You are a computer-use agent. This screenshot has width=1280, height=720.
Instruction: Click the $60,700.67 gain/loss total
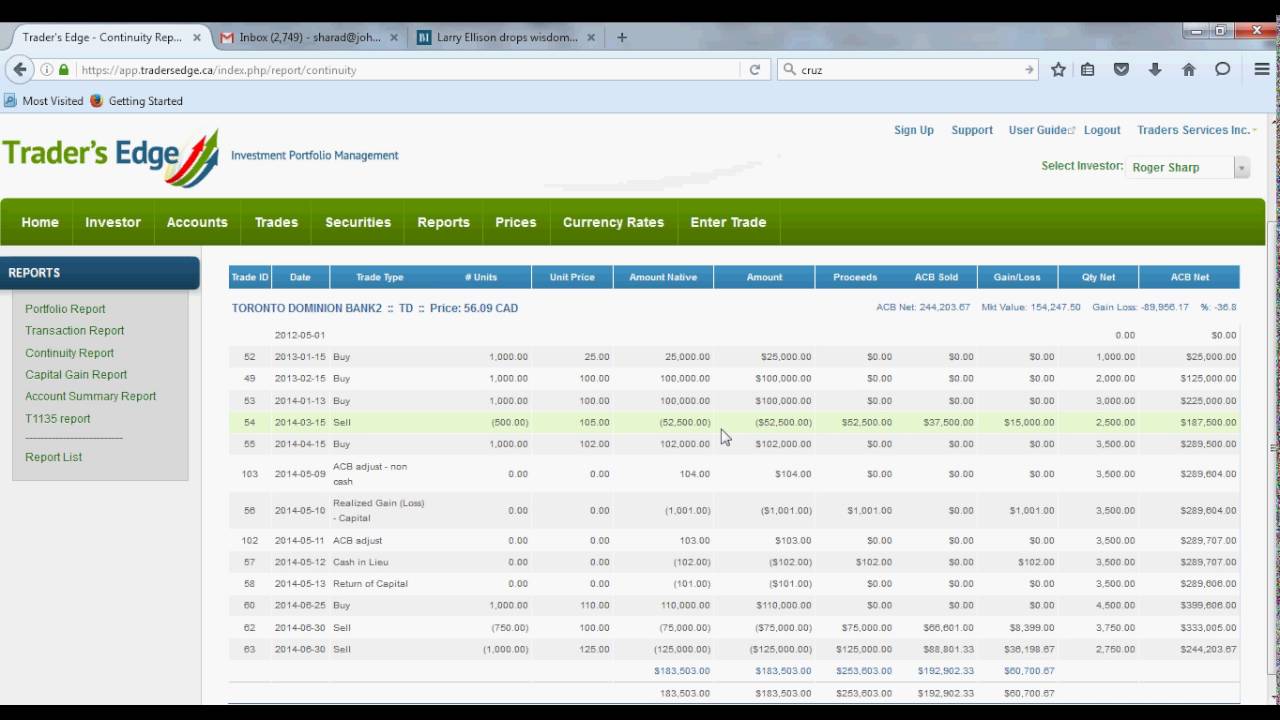(1029, 671)
